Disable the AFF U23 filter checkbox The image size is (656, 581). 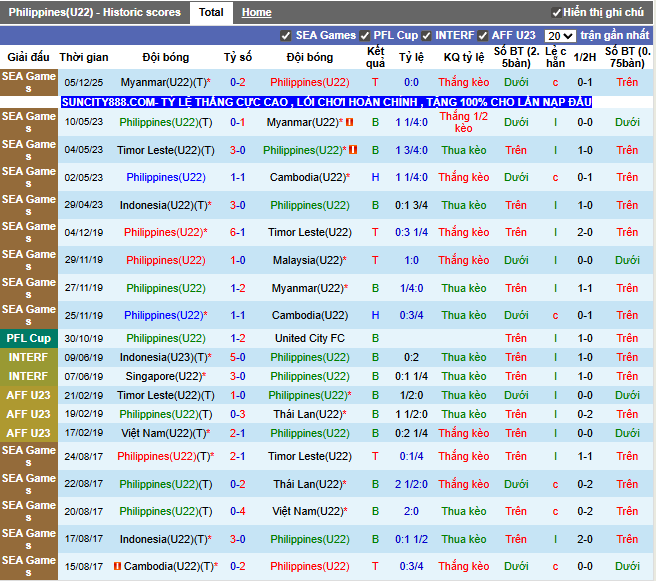483,36
